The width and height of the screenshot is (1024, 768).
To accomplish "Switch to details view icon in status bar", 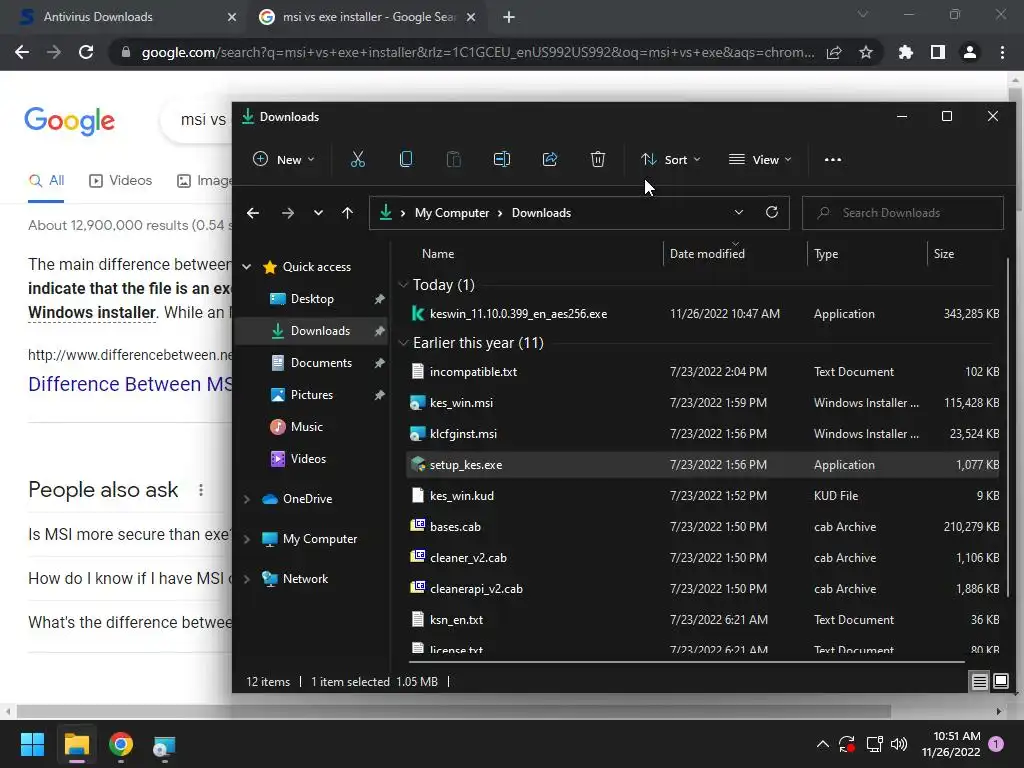I will coord(980,682).
